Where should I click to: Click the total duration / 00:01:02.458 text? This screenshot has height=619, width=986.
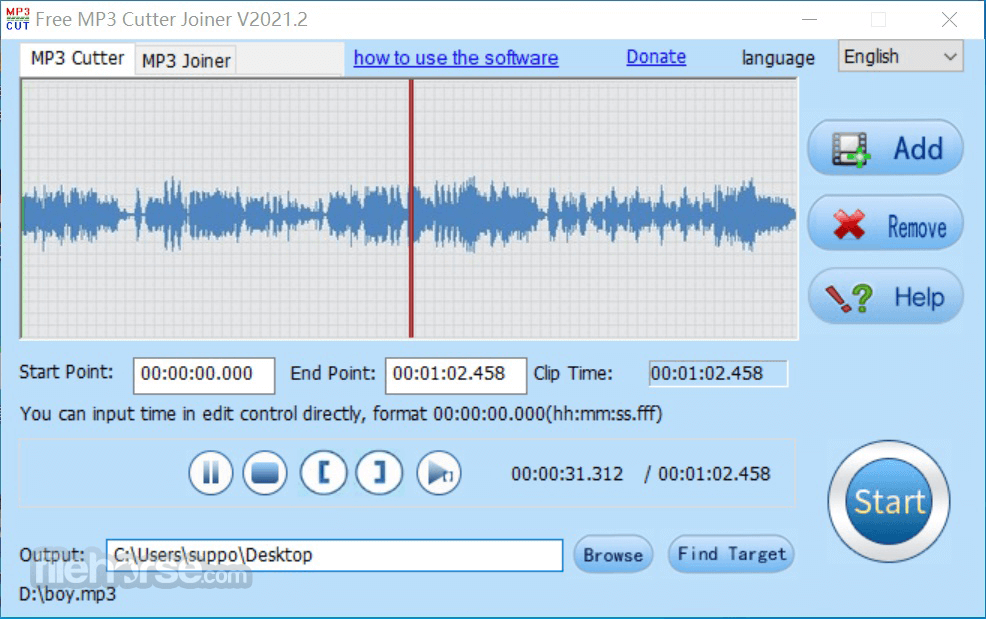pyautogui.click(x=707, y=474)
